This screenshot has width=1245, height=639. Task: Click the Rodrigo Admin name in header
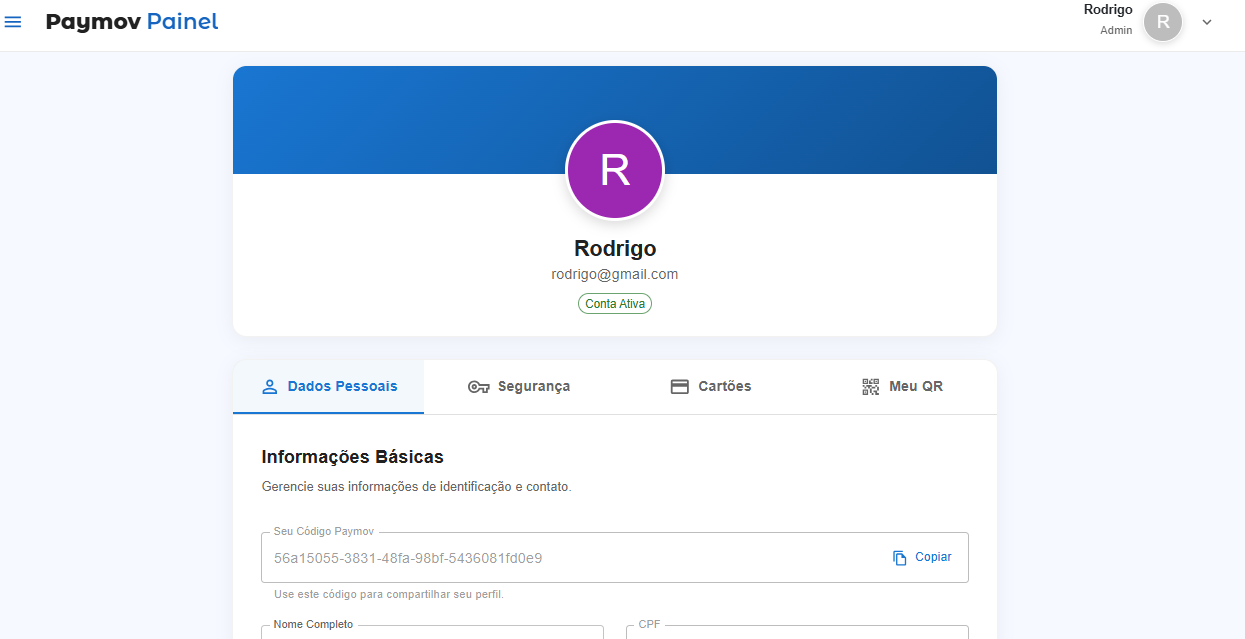[1108, 19]
